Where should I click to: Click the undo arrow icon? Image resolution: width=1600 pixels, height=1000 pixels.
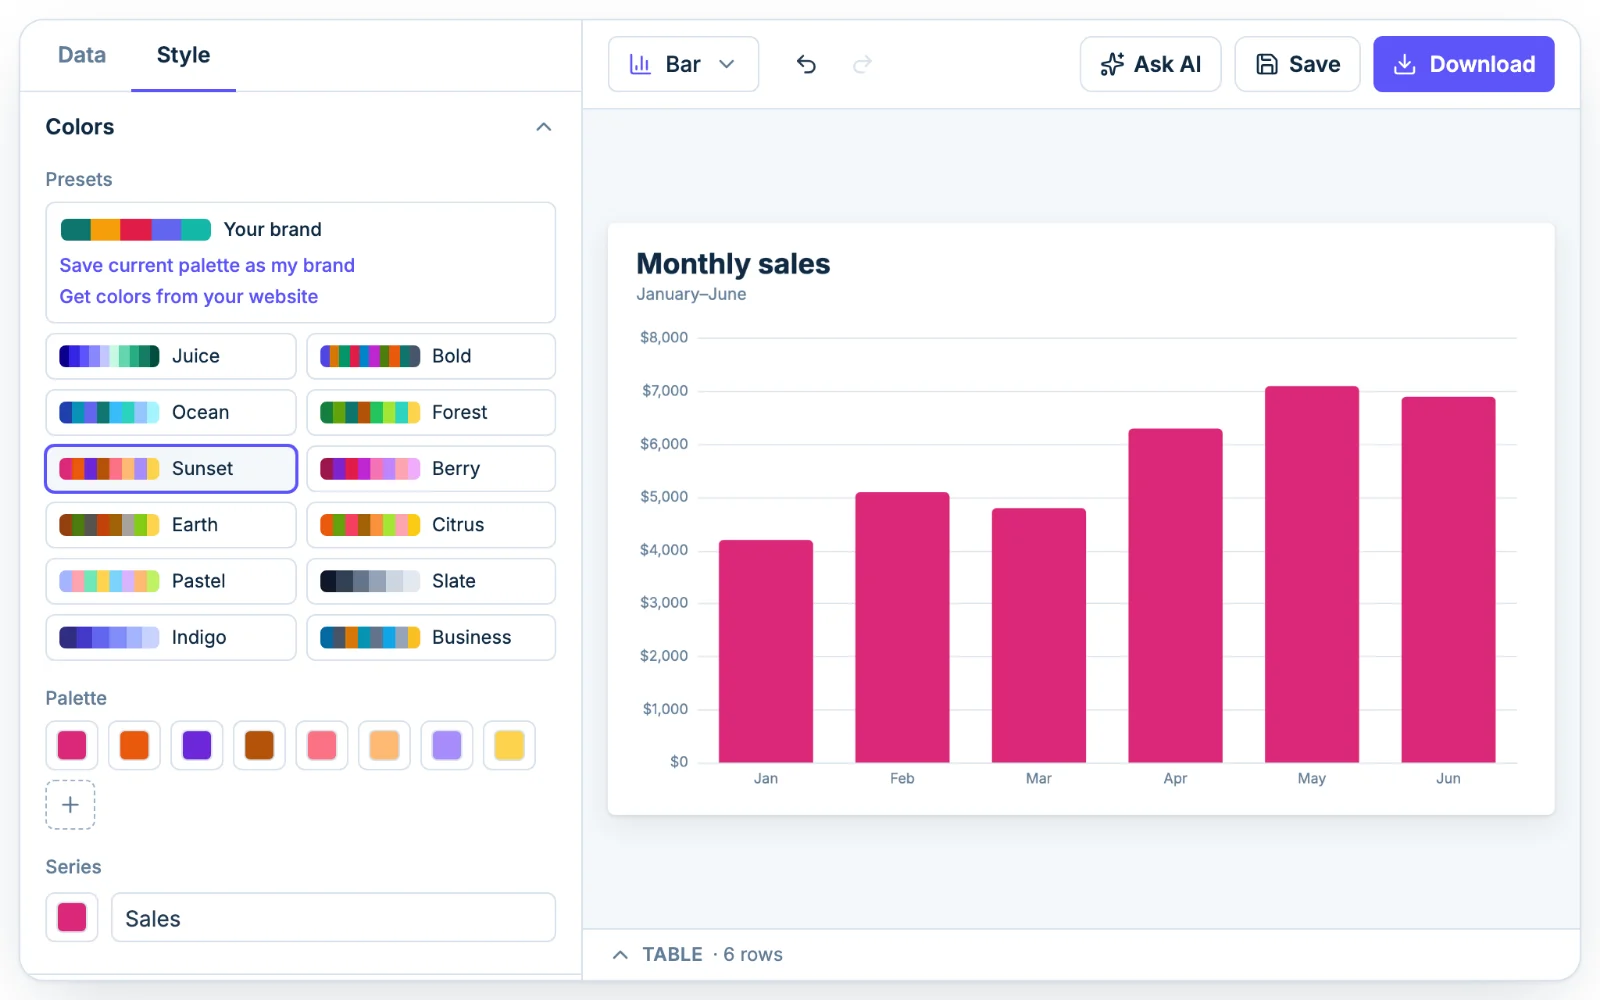pyautogui.click(x=806, y=64)
